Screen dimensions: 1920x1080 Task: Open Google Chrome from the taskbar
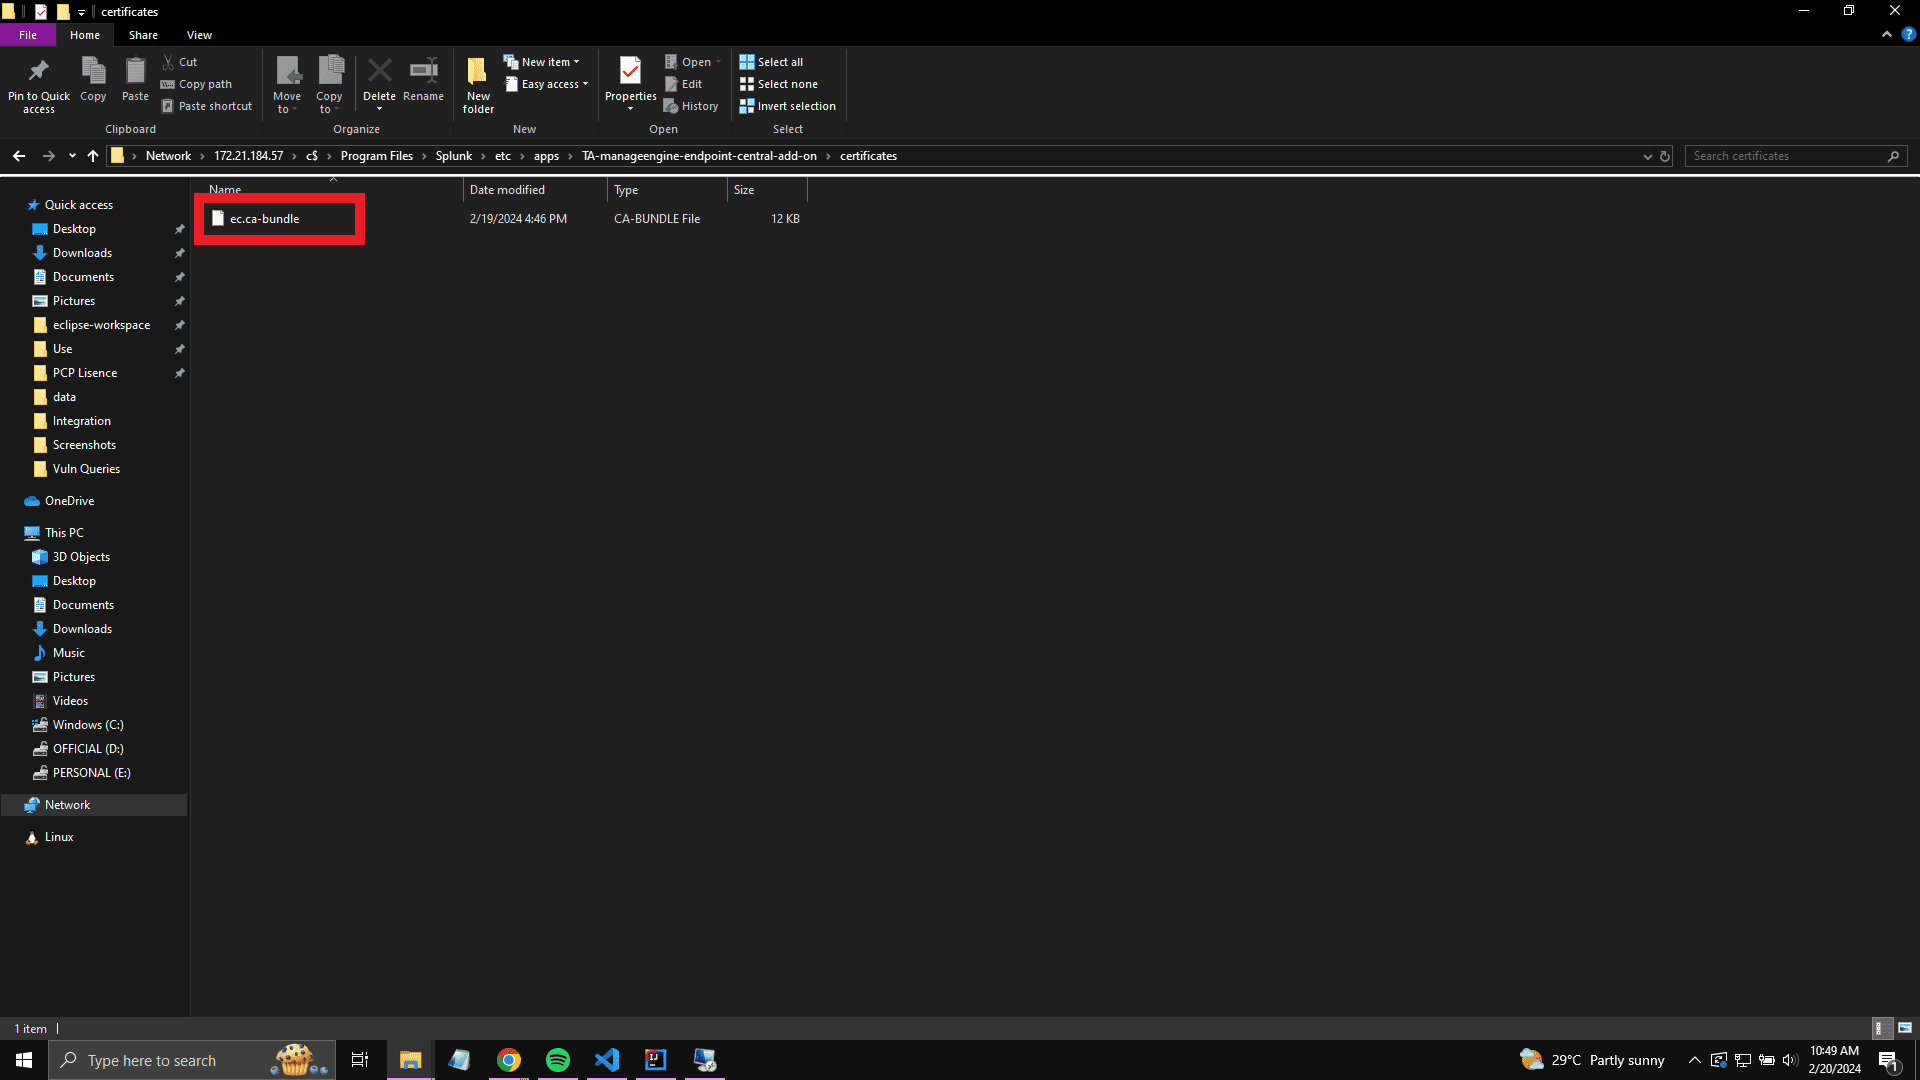[x=509, y=1060]
